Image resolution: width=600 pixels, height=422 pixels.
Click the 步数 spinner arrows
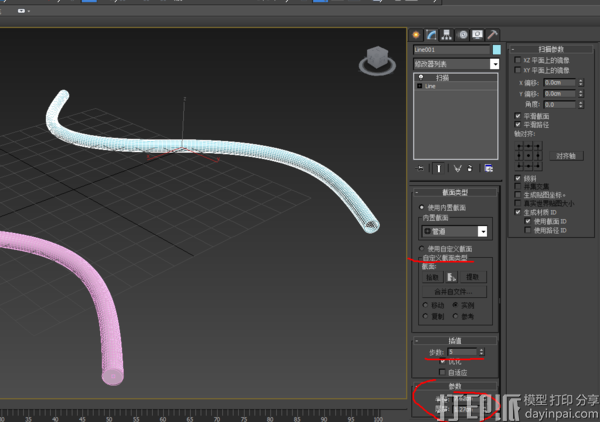pos(481,352)
